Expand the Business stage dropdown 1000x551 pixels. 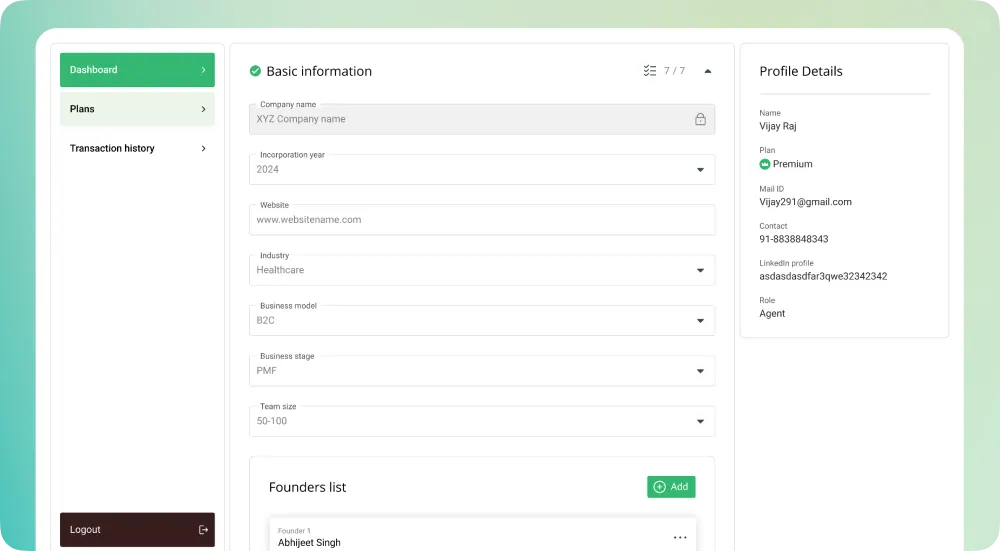pos(700,371)
